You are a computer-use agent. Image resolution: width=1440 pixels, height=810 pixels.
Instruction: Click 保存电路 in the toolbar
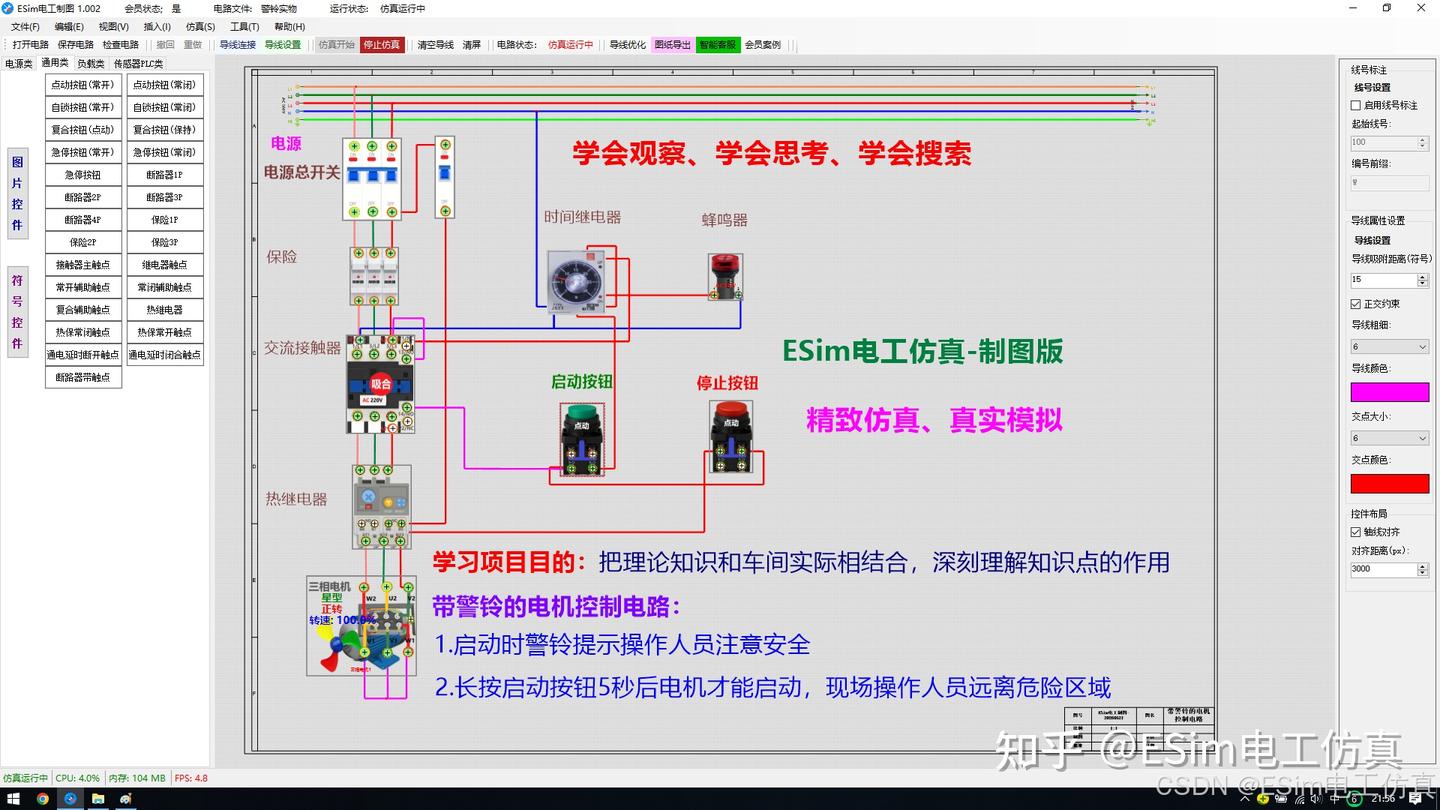pyautogui.click(x=76, y=45)
